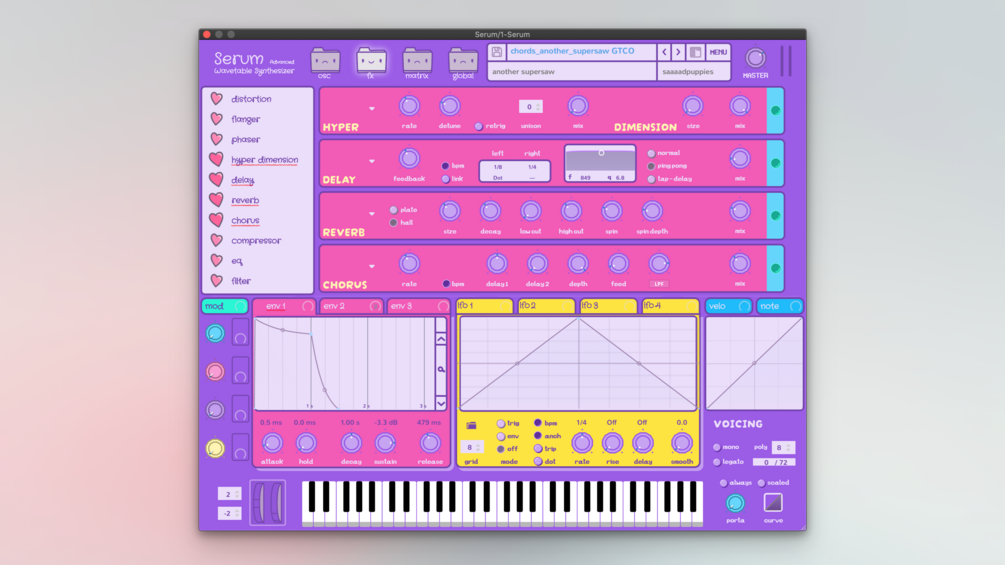Screen dimensions: 1005x565
Task: Enable mono voicing
Action: click(717, 447)
